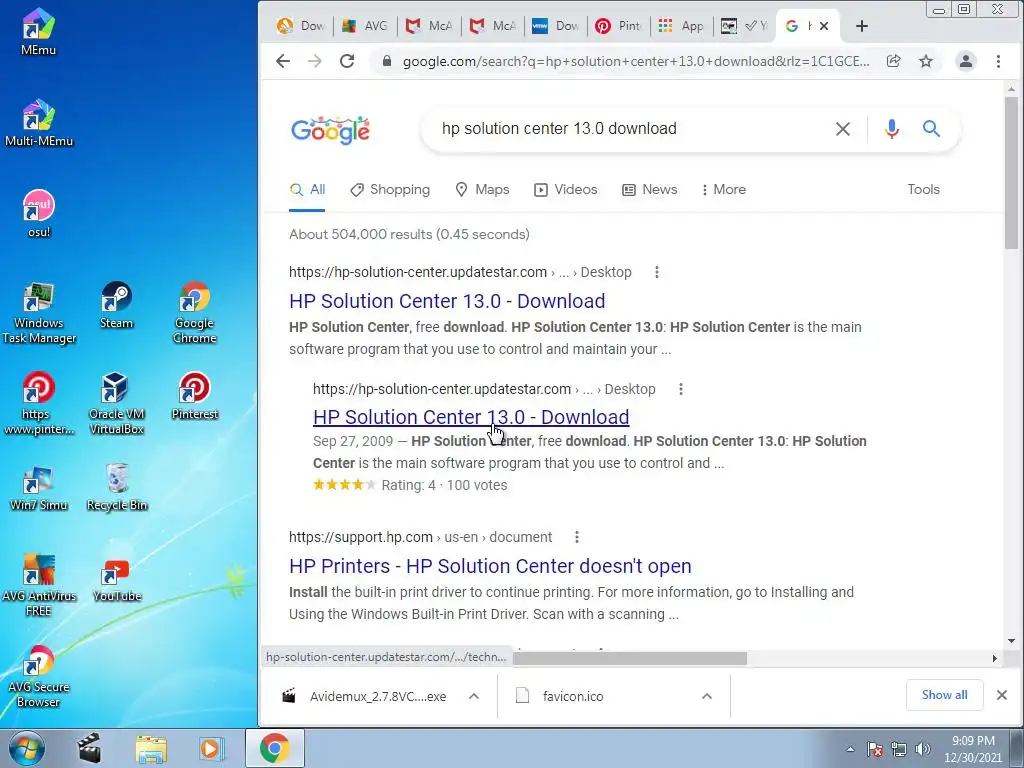
Task: Open the Windows Start button
Action: point(25,748)
